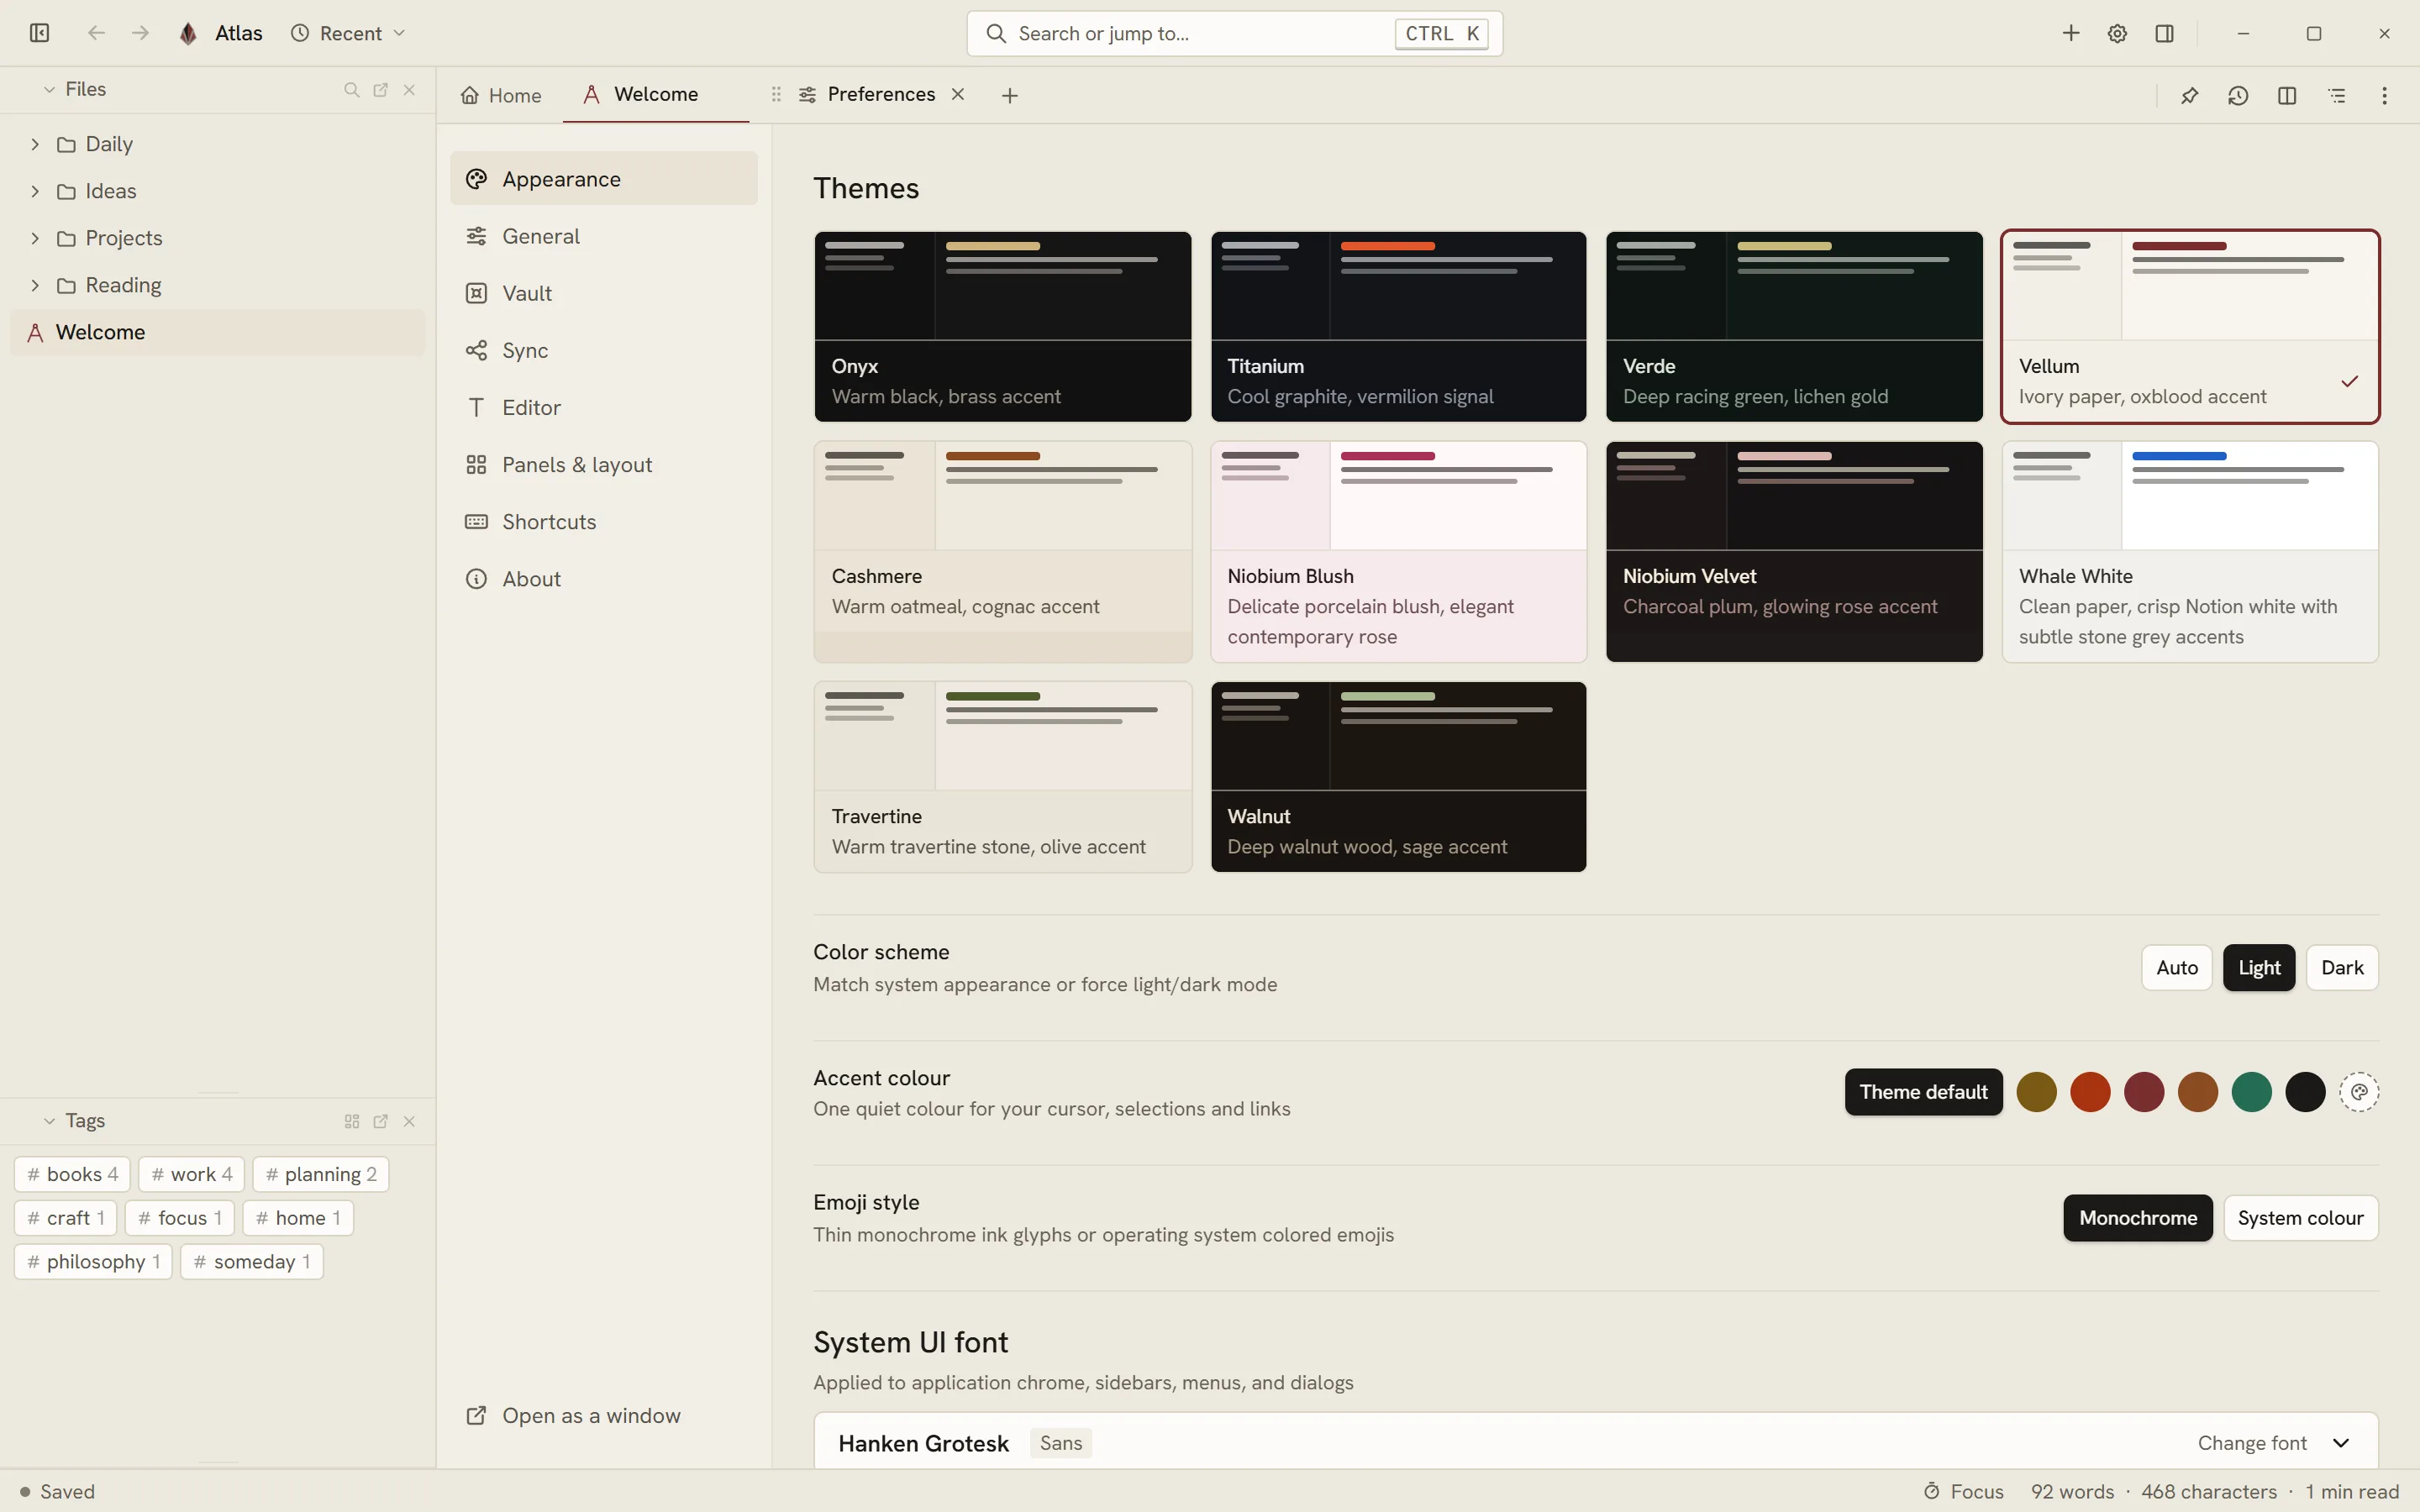Pop out the Files panel
This screenshot has height=1512, width=2420.
(380, 90)
